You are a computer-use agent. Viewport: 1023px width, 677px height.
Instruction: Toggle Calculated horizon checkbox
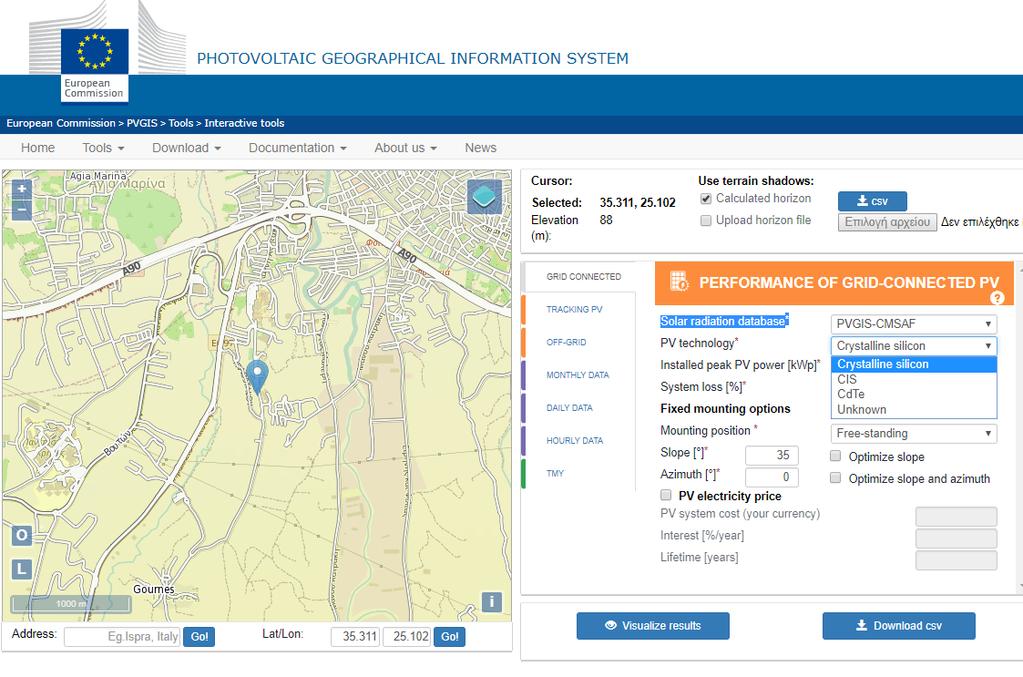[705, 198]
